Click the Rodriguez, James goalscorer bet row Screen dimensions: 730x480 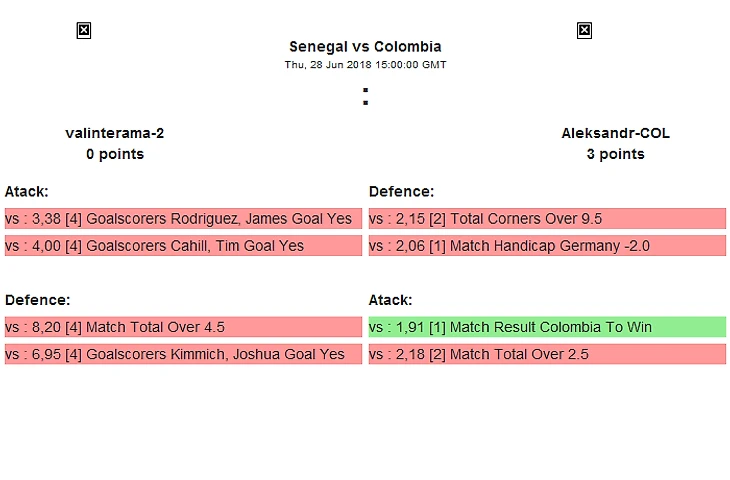click(x=183, y=219)
